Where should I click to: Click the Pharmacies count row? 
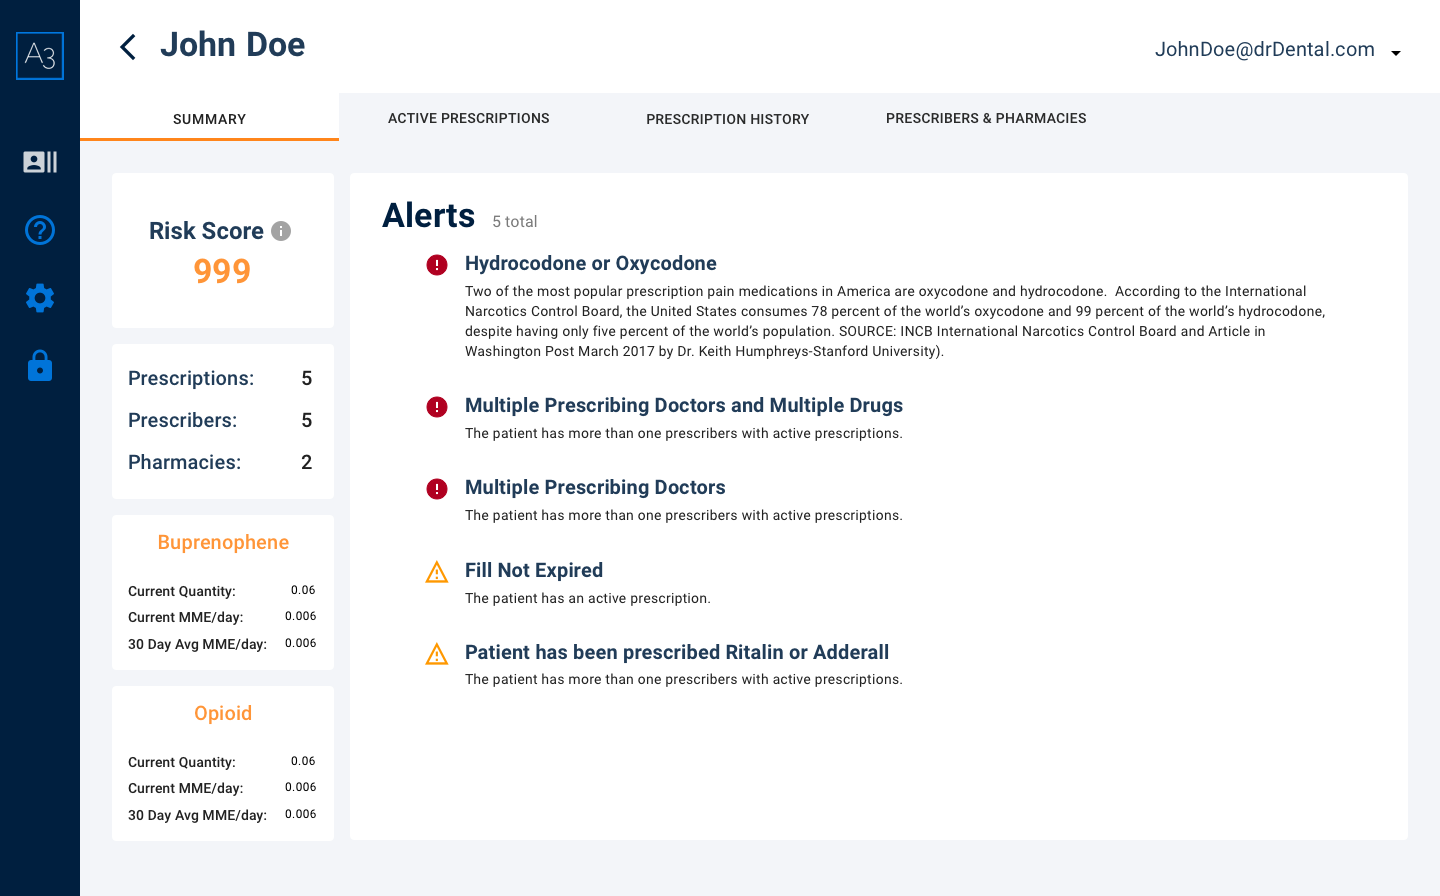point(222,462)
